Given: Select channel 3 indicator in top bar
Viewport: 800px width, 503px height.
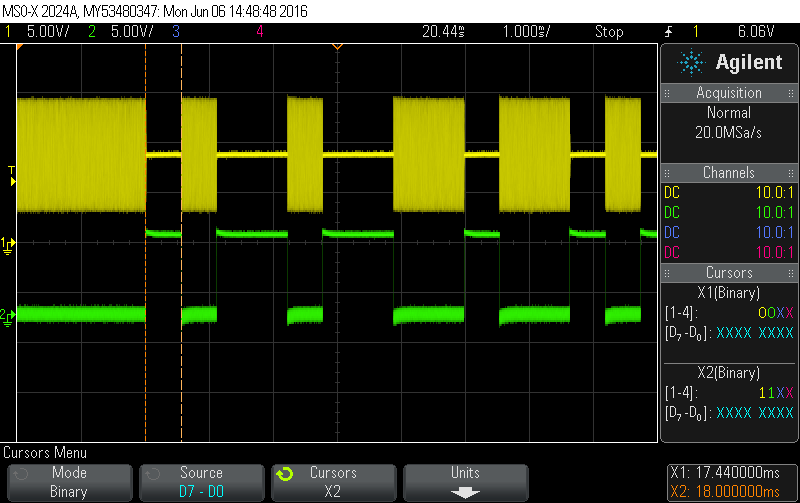Looking at the screenshot, I should pos(176,32).
